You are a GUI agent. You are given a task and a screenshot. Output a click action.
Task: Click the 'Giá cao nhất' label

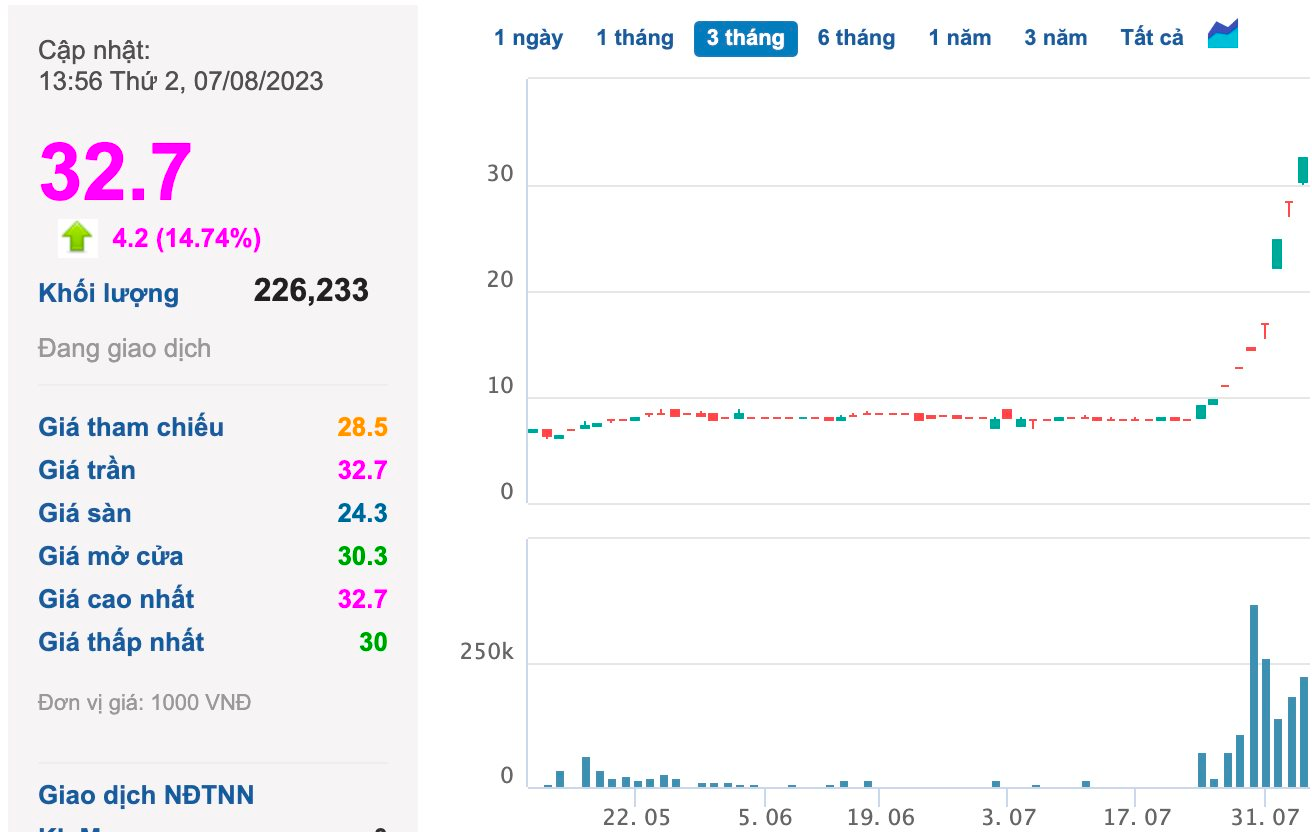[x=116, y=600]
